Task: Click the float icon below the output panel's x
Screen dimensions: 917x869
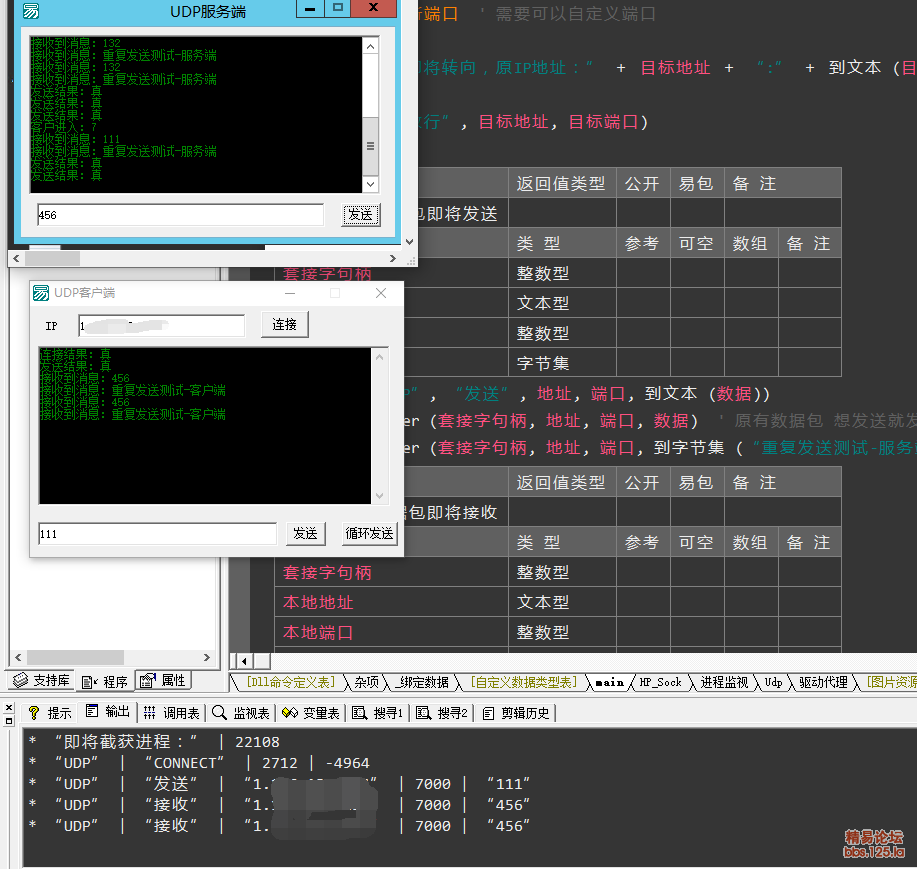Action: coord(9,721)
